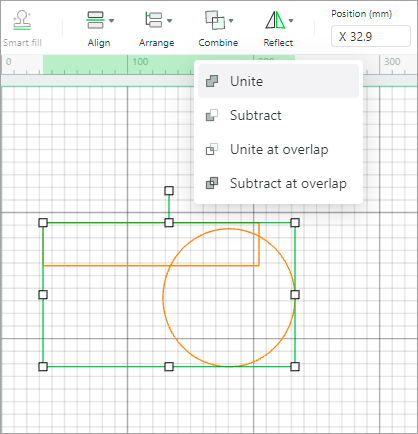Click the Subtract at overlap icon

coord(212,183)
